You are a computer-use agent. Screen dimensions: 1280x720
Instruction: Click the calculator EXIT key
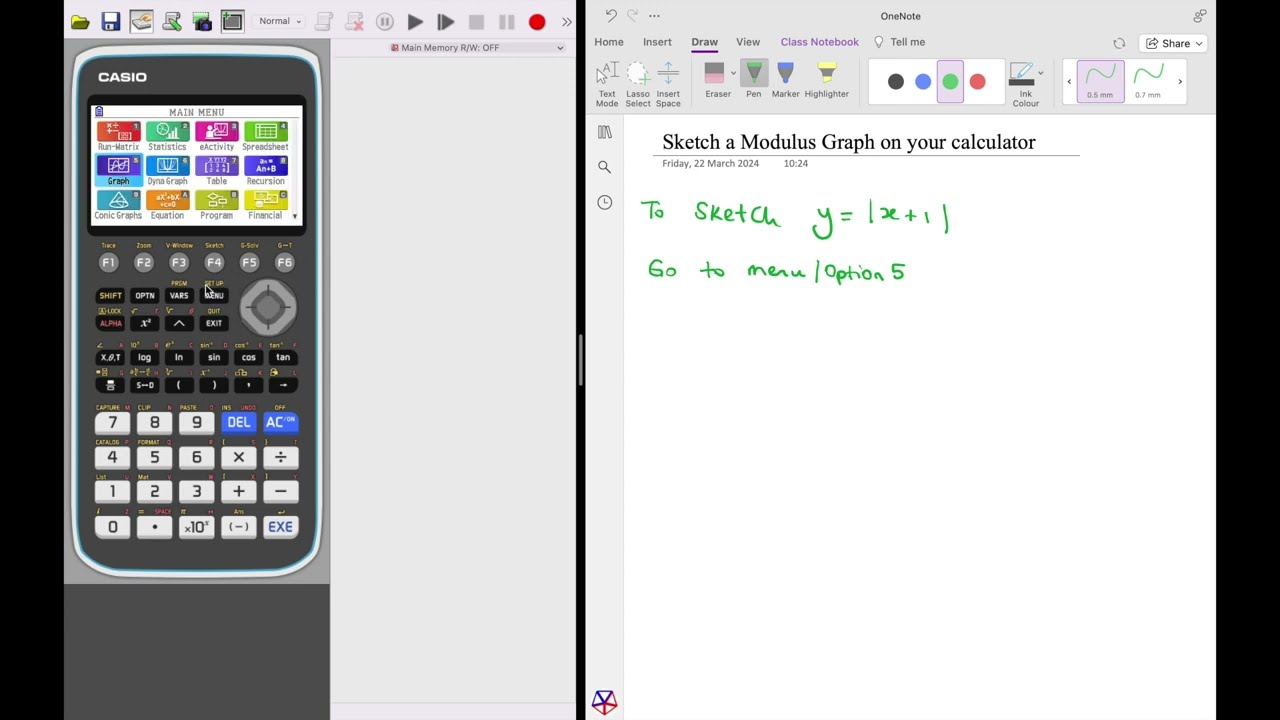click(214, 323)
